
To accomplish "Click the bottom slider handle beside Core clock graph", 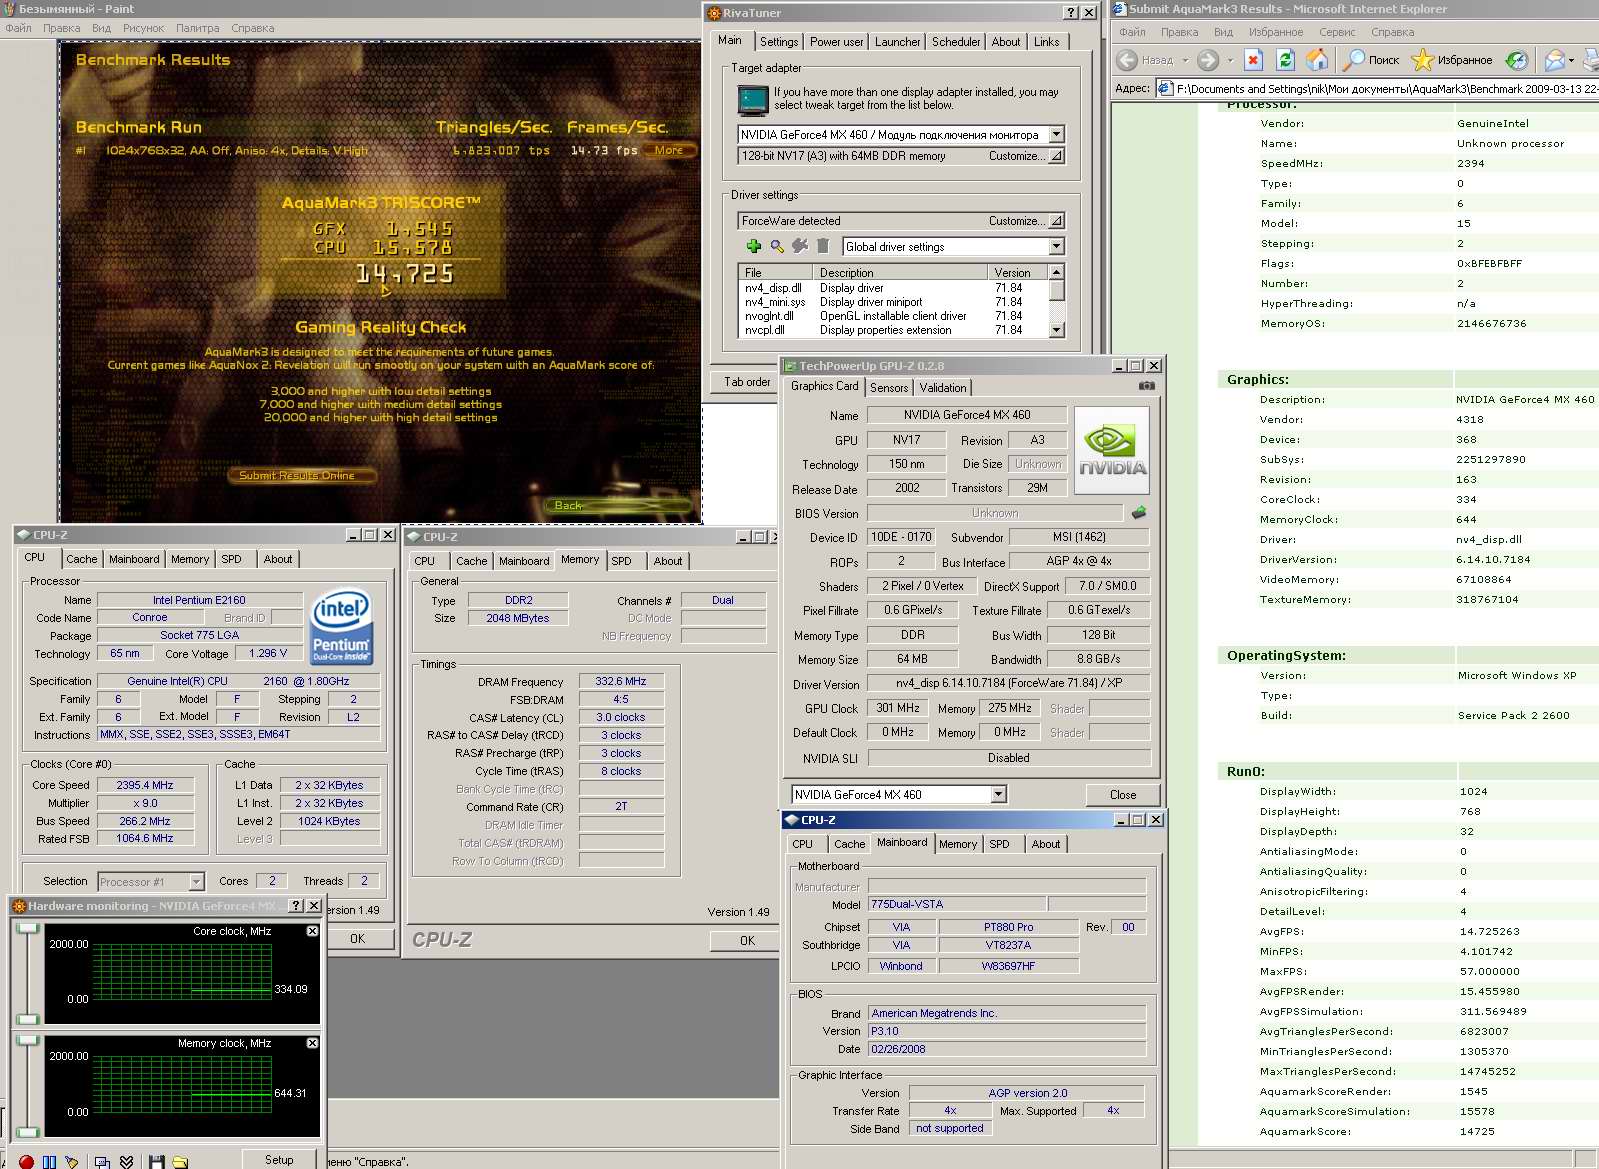I will [28, 1019].
